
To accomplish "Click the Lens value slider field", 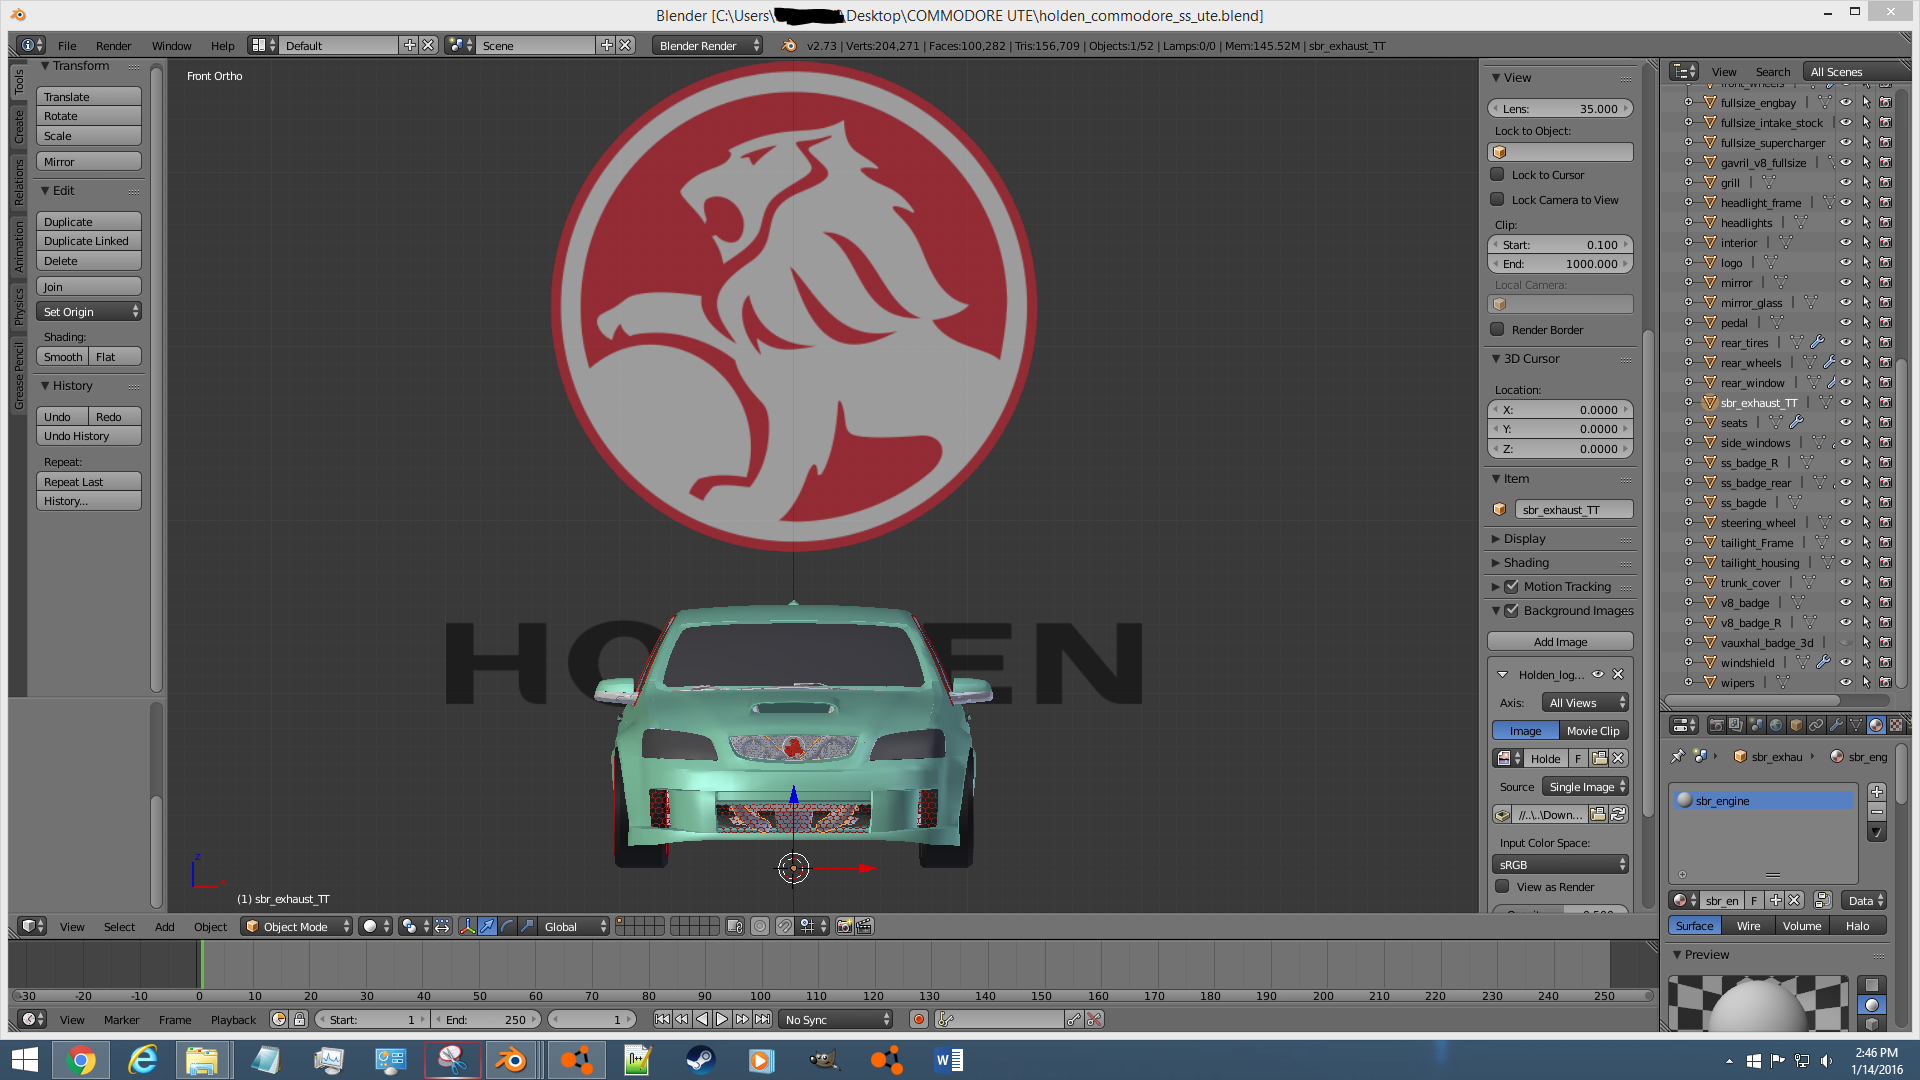I will (1560, 109).
